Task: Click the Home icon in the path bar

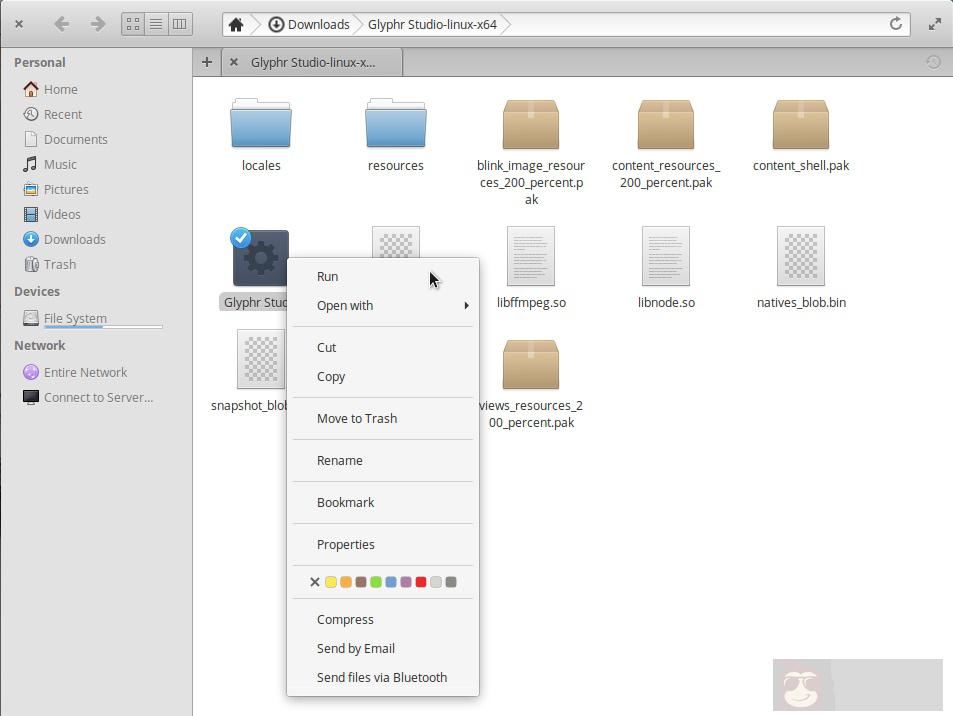Action: (236, 24)
